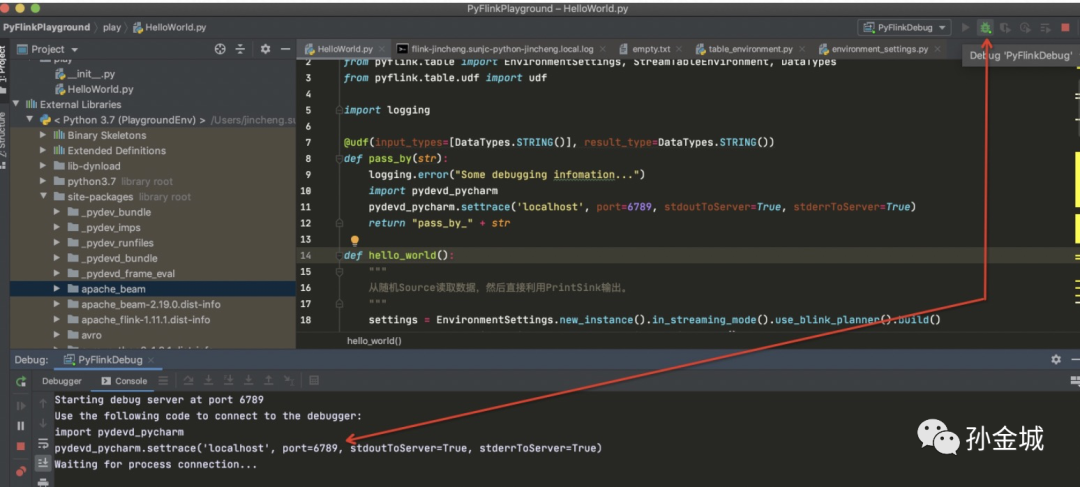The width and height of the screenshot is (1080, 487).
Task: Locate the opened file in Project tree
Action: tap(220, 49)
